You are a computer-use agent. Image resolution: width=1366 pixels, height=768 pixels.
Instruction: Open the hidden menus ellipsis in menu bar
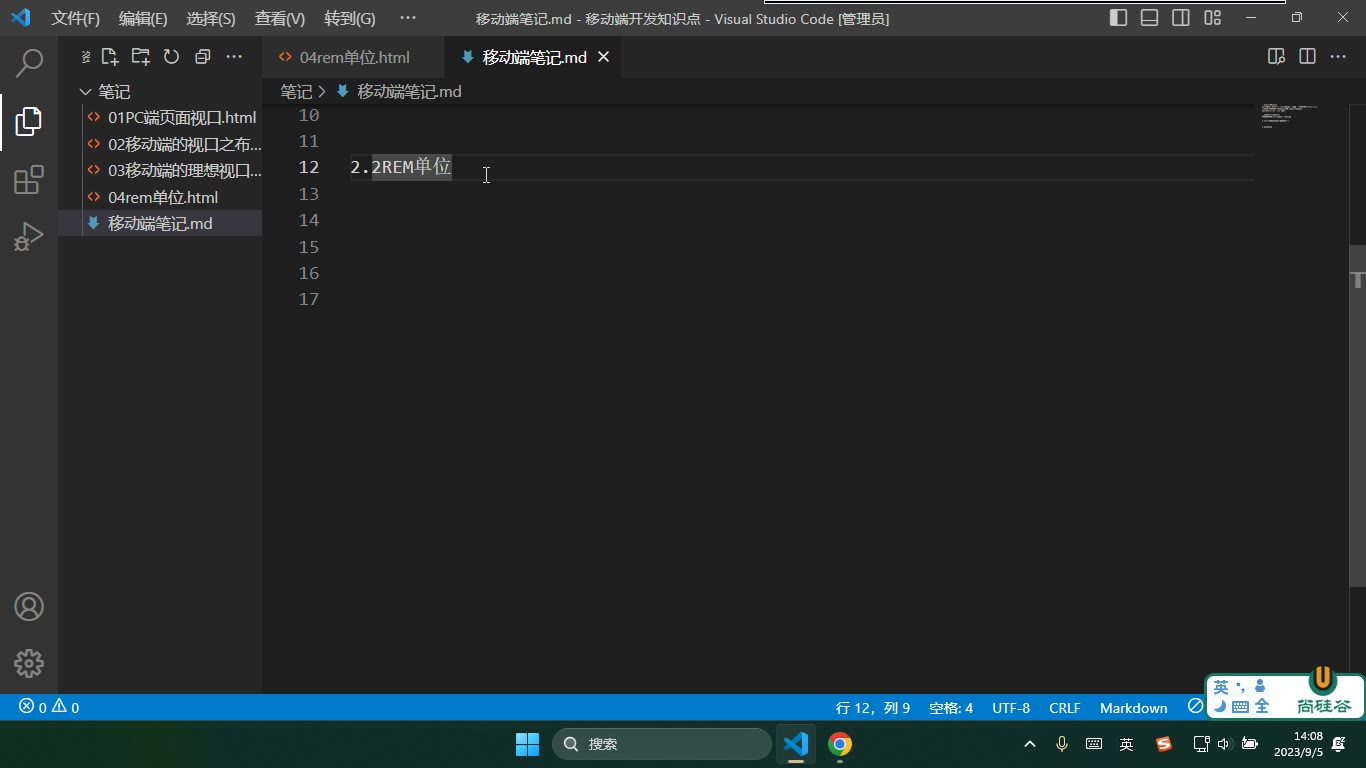coord(407,18)
